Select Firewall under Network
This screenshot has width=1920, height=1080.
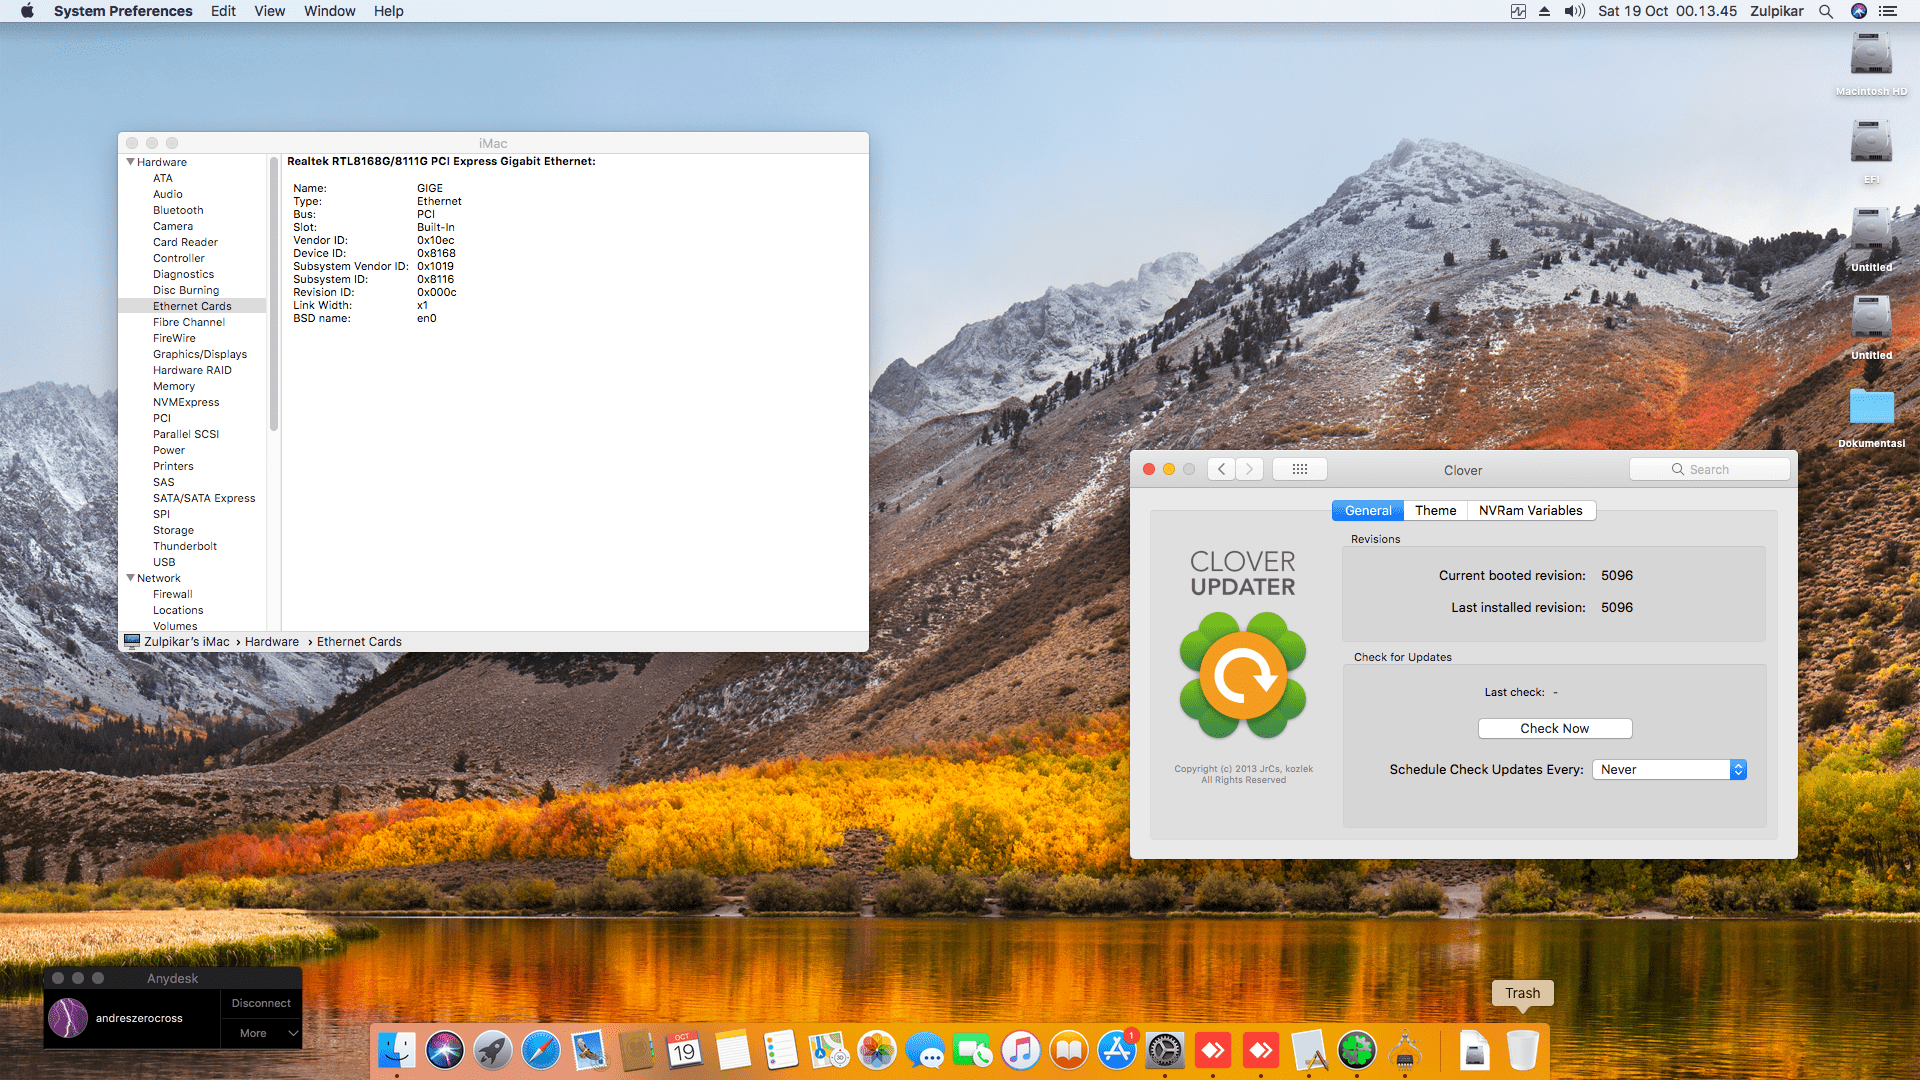tap(173, 594)
